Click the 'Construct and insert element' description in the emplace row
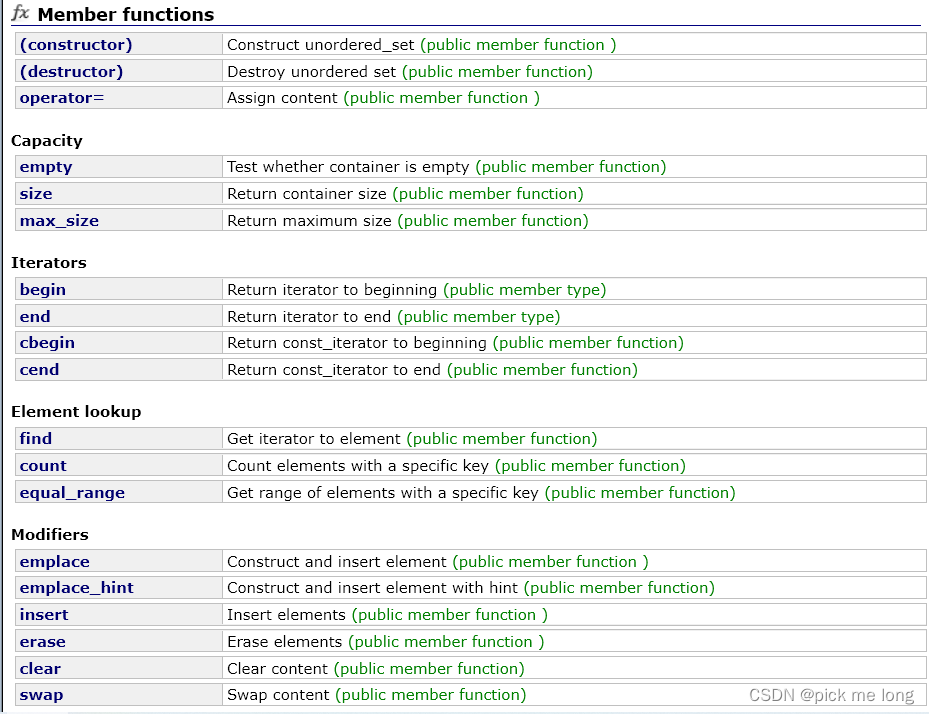The height and width of the screenshot is (714, 929). pos(337,562)
